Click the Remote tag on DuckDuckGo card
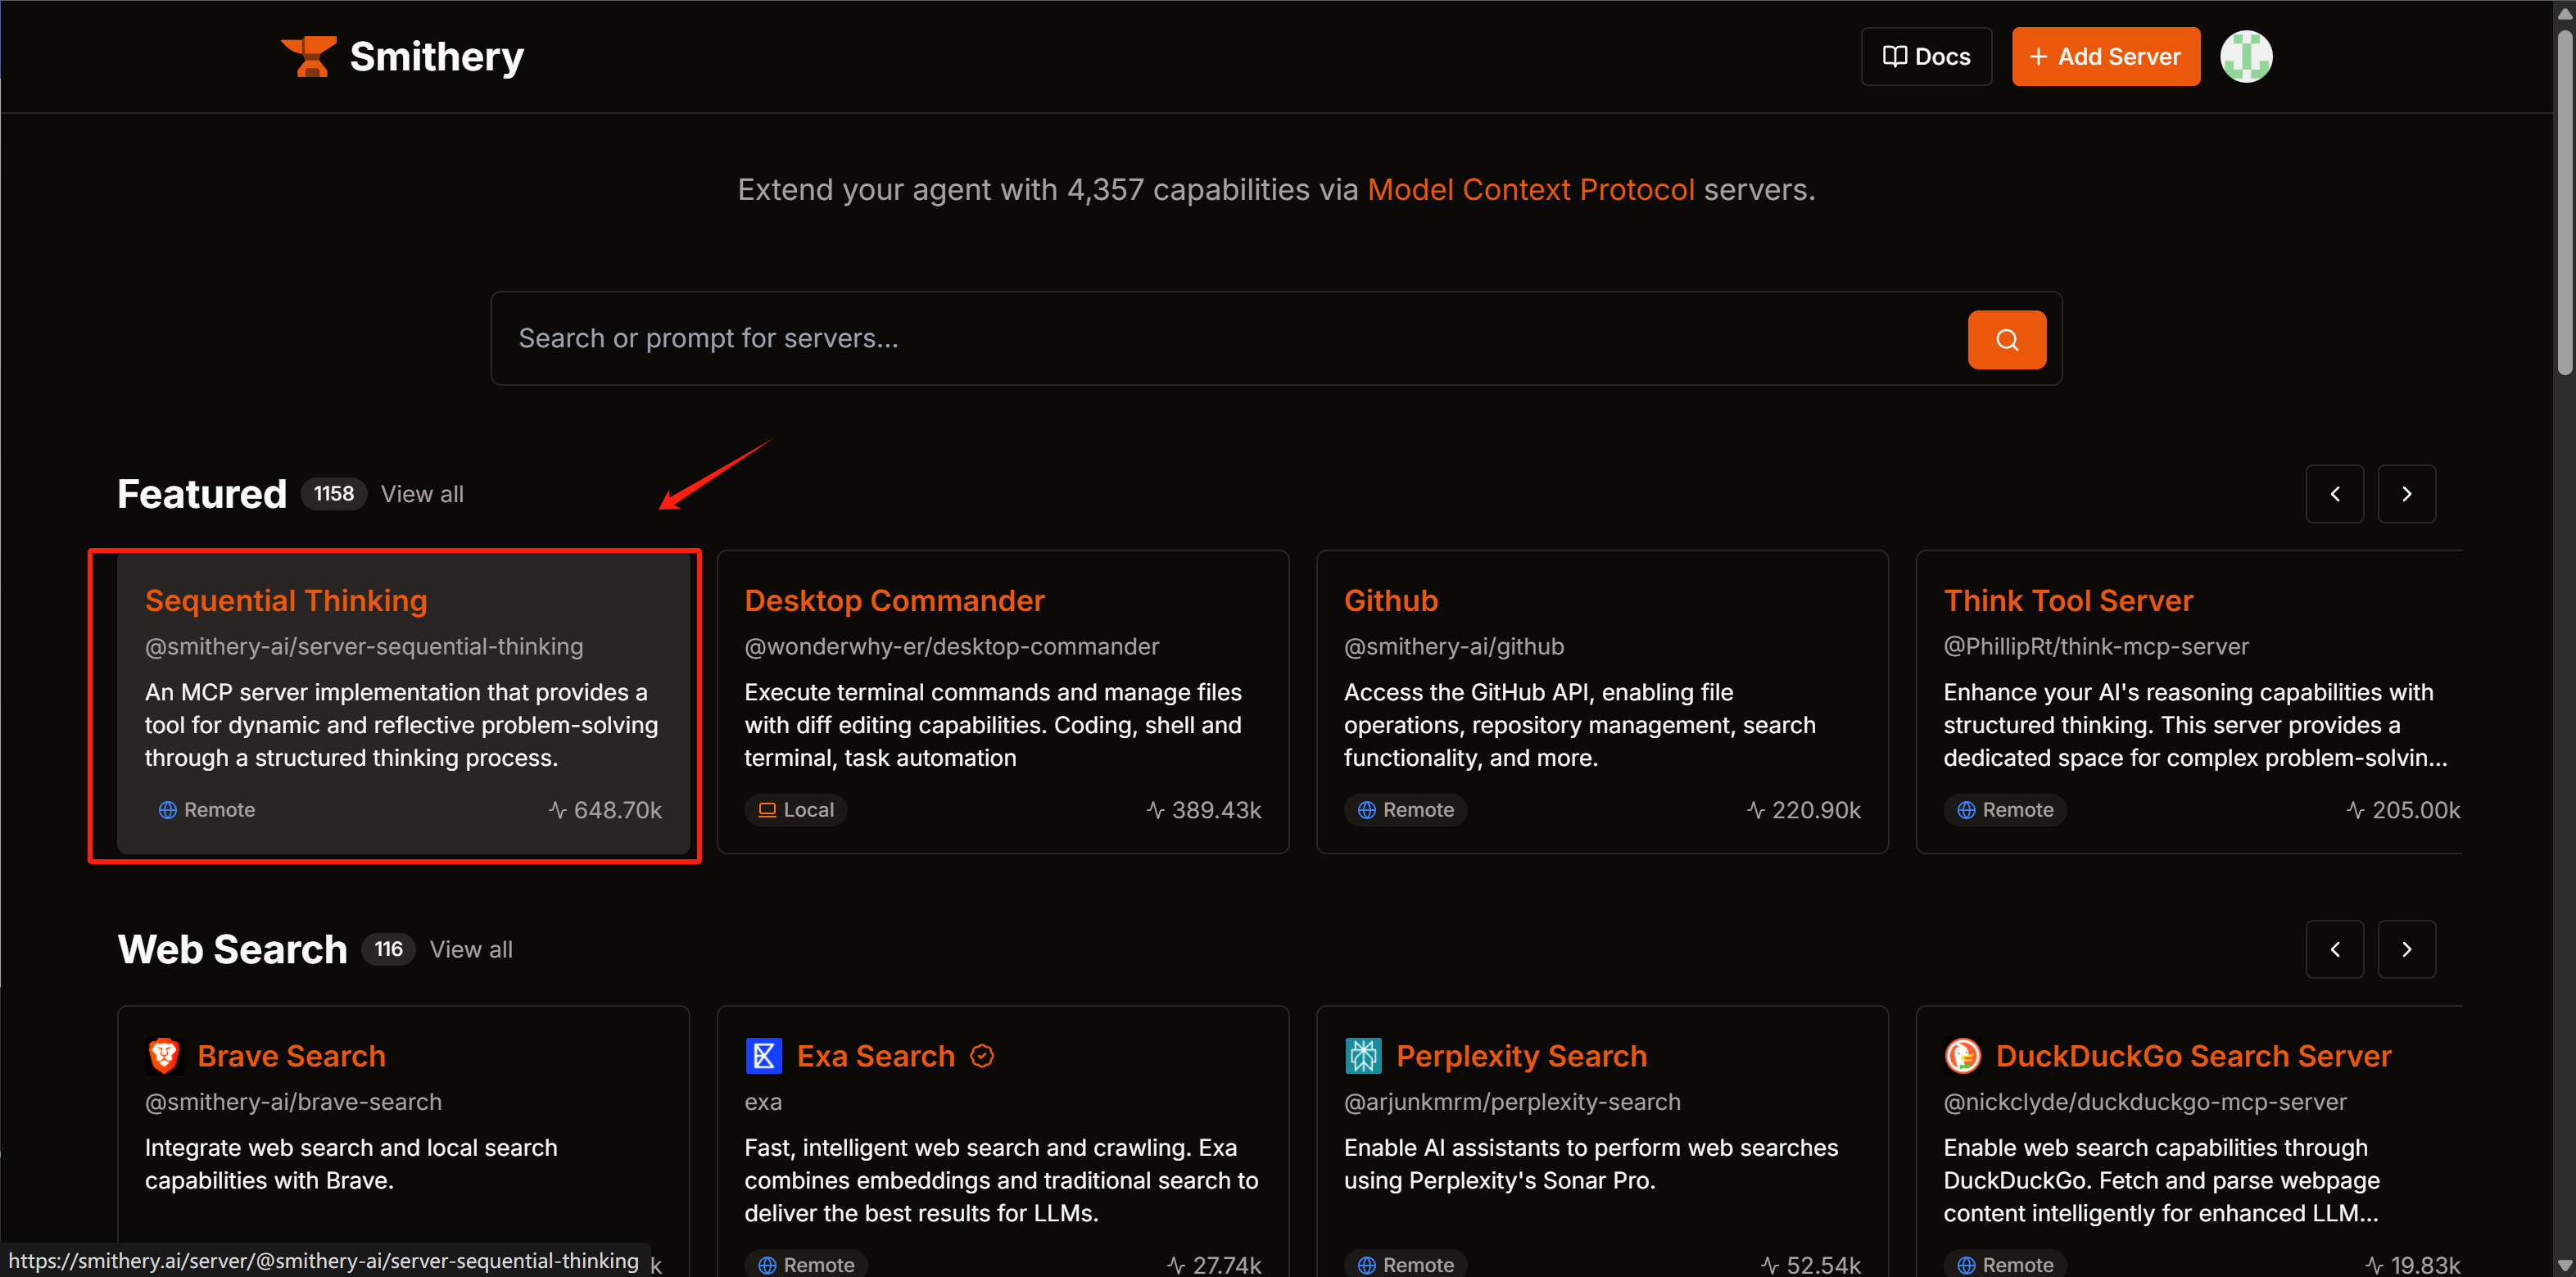Screen dimensions: 2576x1277 (2005, 1264)
